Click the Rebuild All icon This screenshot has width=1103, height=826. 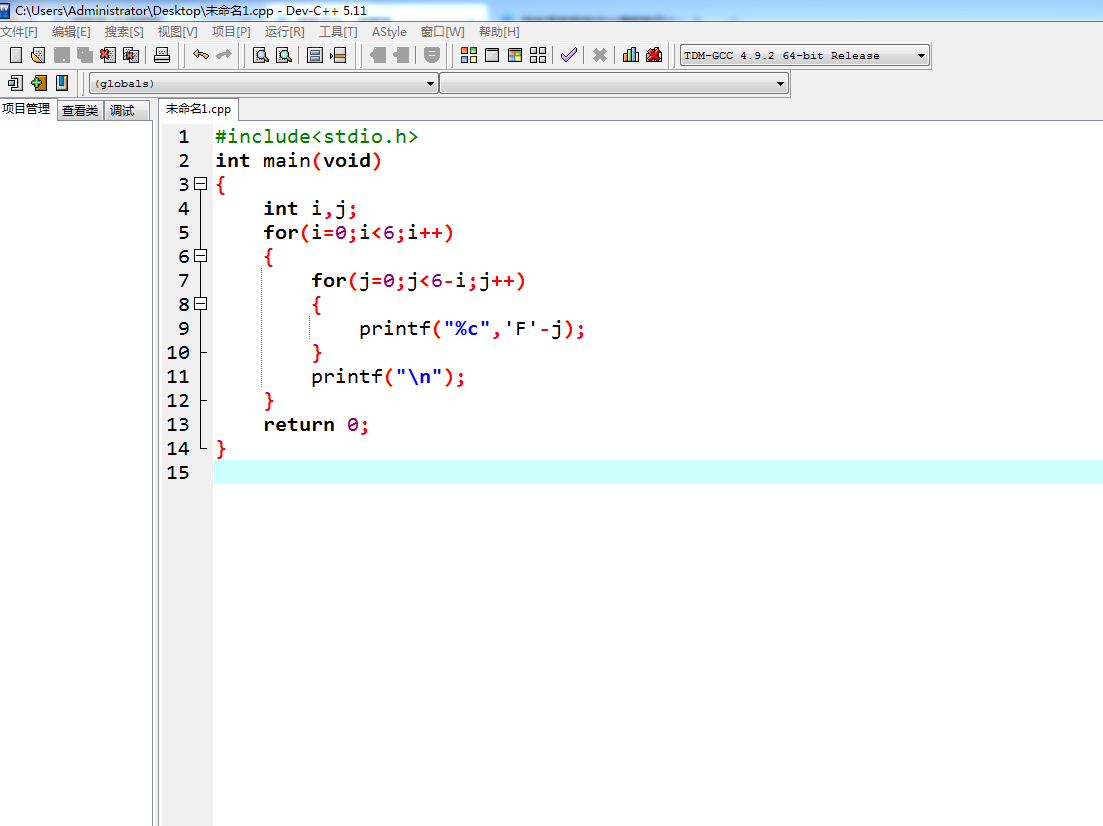[x=538, y=55]
